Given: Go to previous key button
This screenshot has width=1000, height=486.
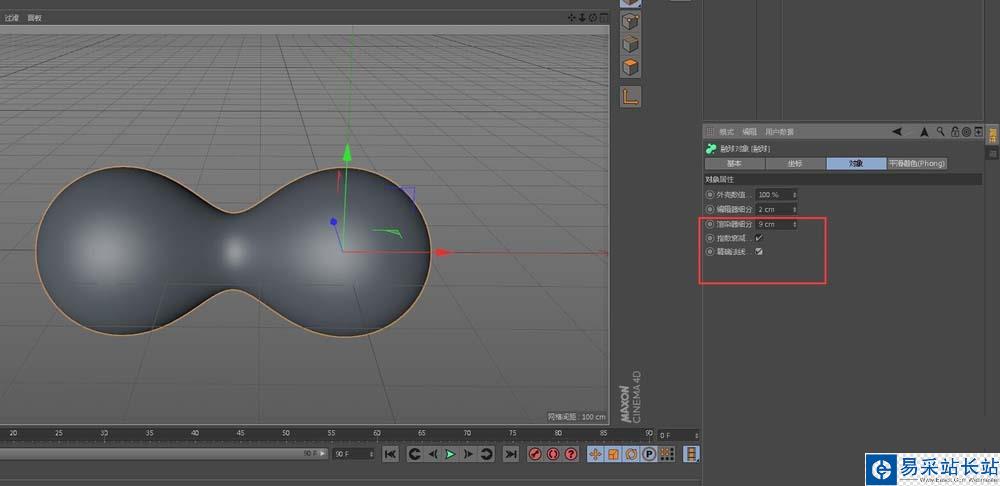Looking at the screenshot, I should tap(414, 454).
